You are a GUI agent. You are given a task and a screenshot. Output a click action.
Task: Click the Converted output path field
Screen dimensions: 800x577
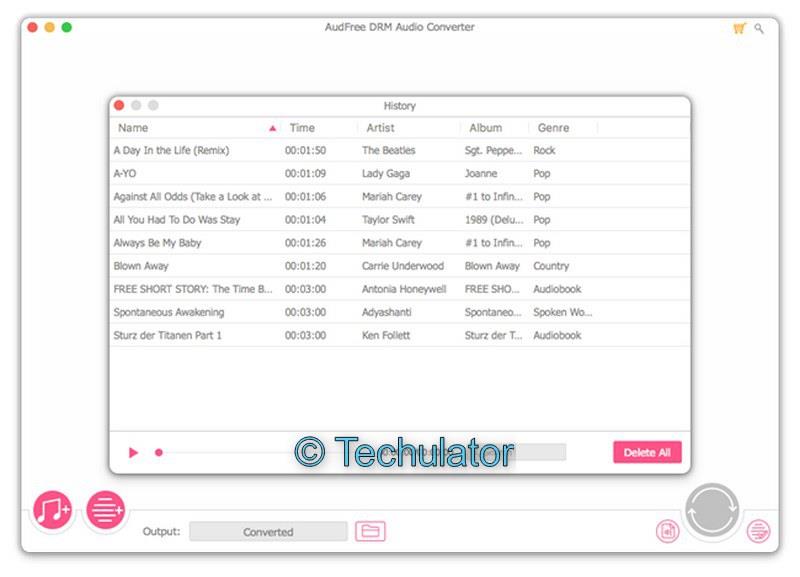click(x=268, y=531)
